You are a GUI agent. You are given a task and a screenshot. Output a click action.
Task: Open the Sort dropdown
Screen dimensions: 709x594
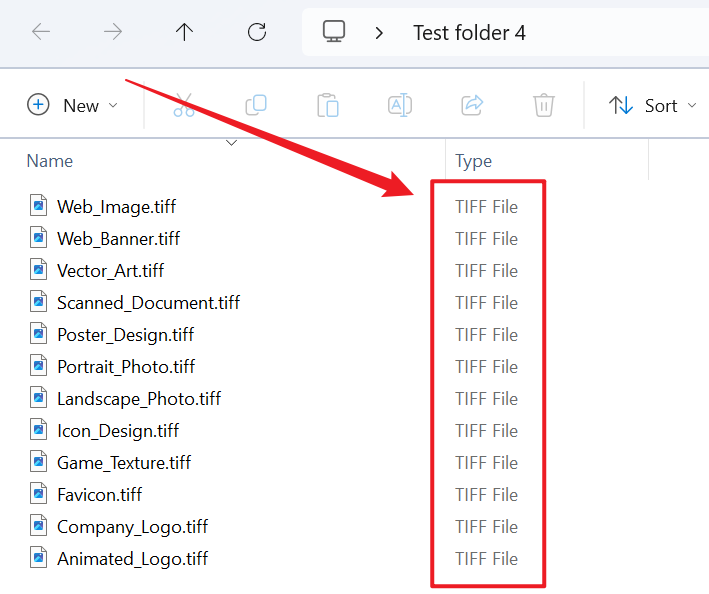tap(652, 105)
